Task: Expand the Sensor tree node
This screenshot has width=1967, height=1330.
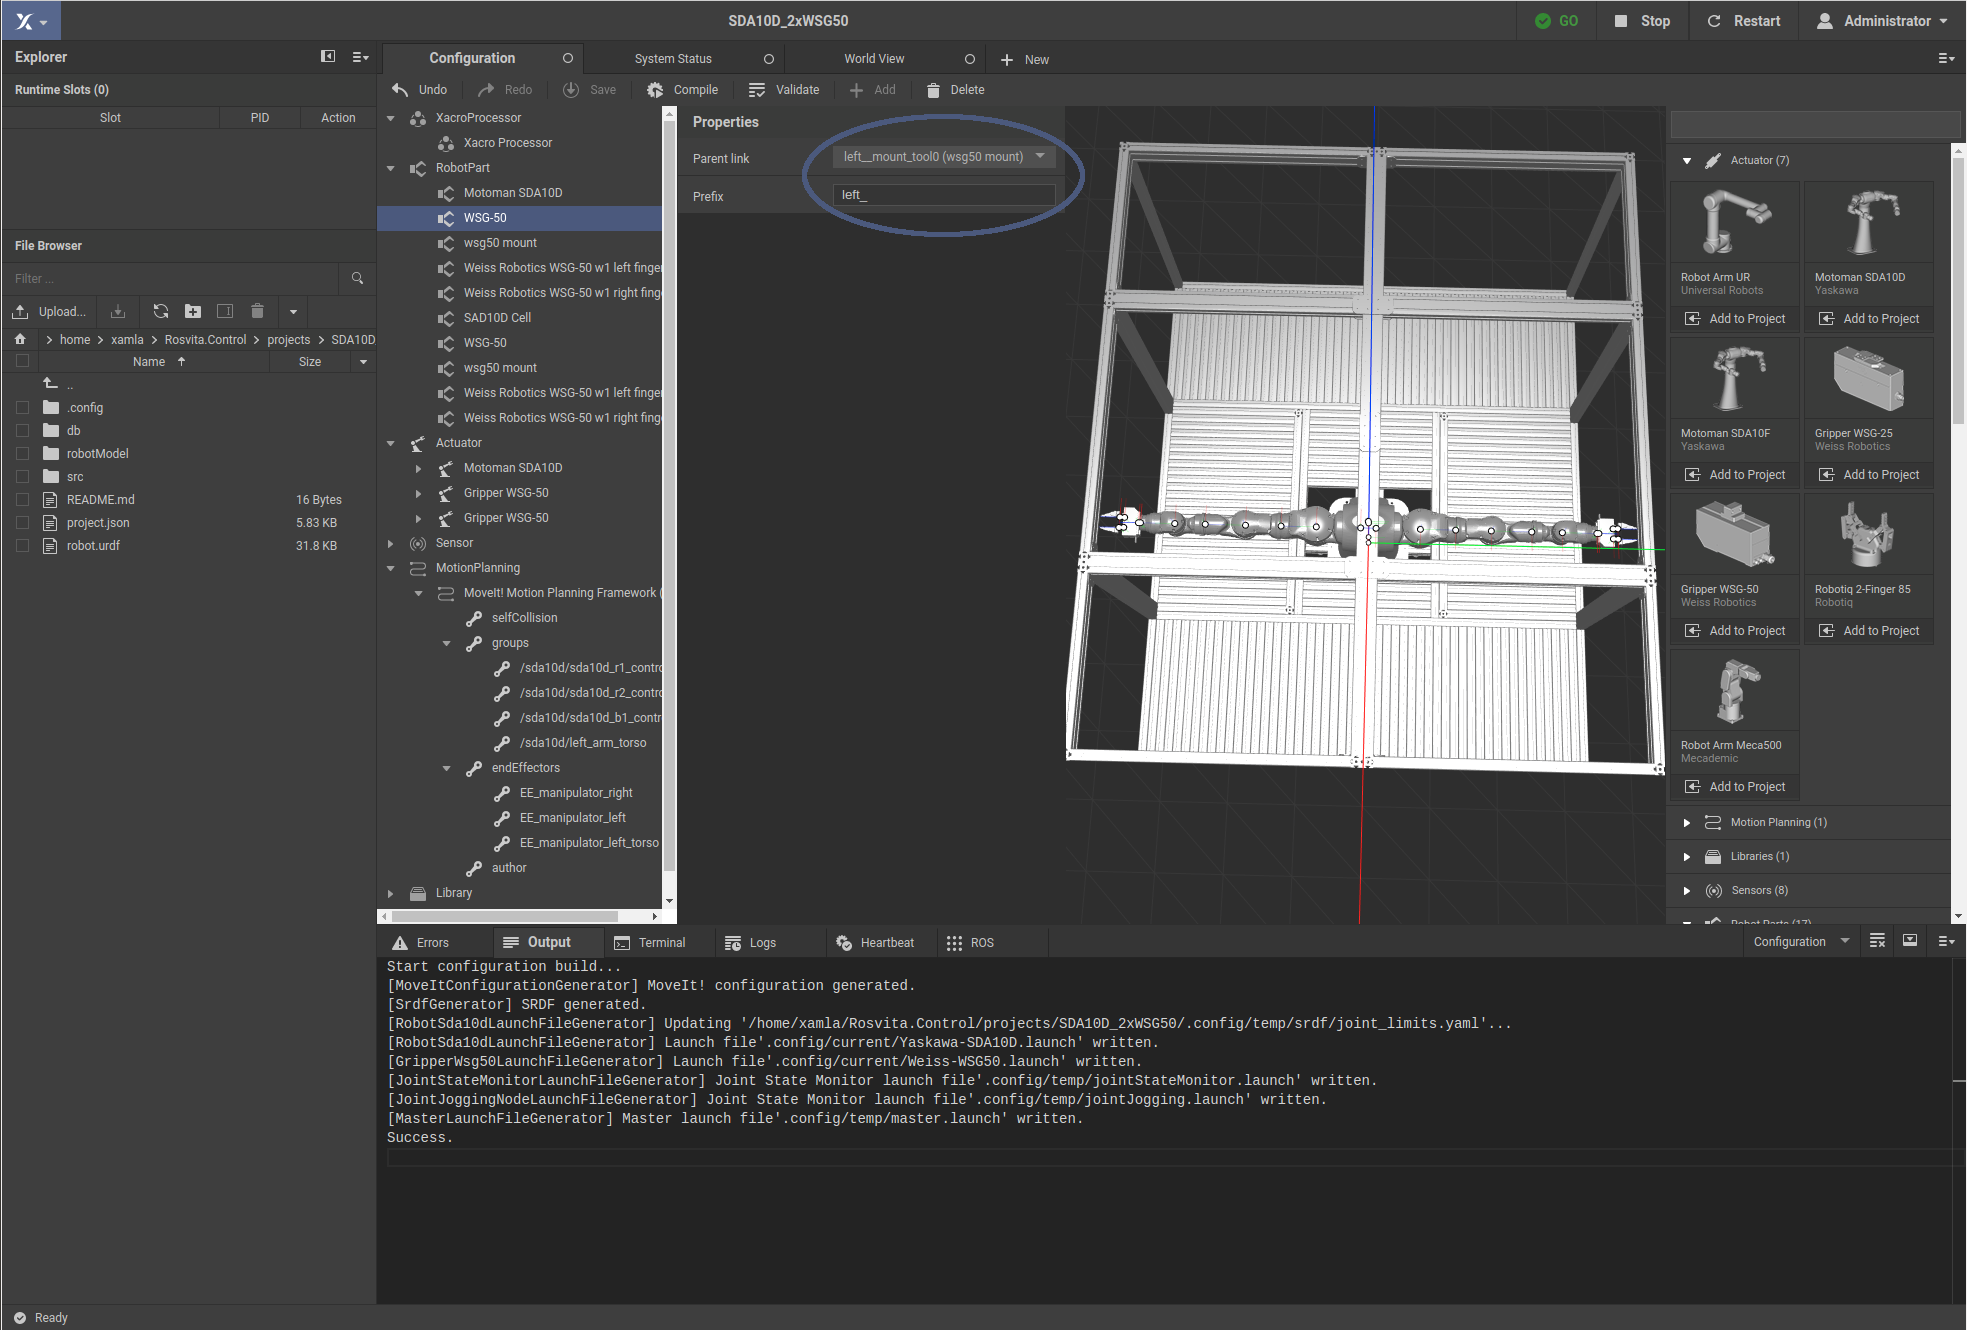Action: [391, 543]
